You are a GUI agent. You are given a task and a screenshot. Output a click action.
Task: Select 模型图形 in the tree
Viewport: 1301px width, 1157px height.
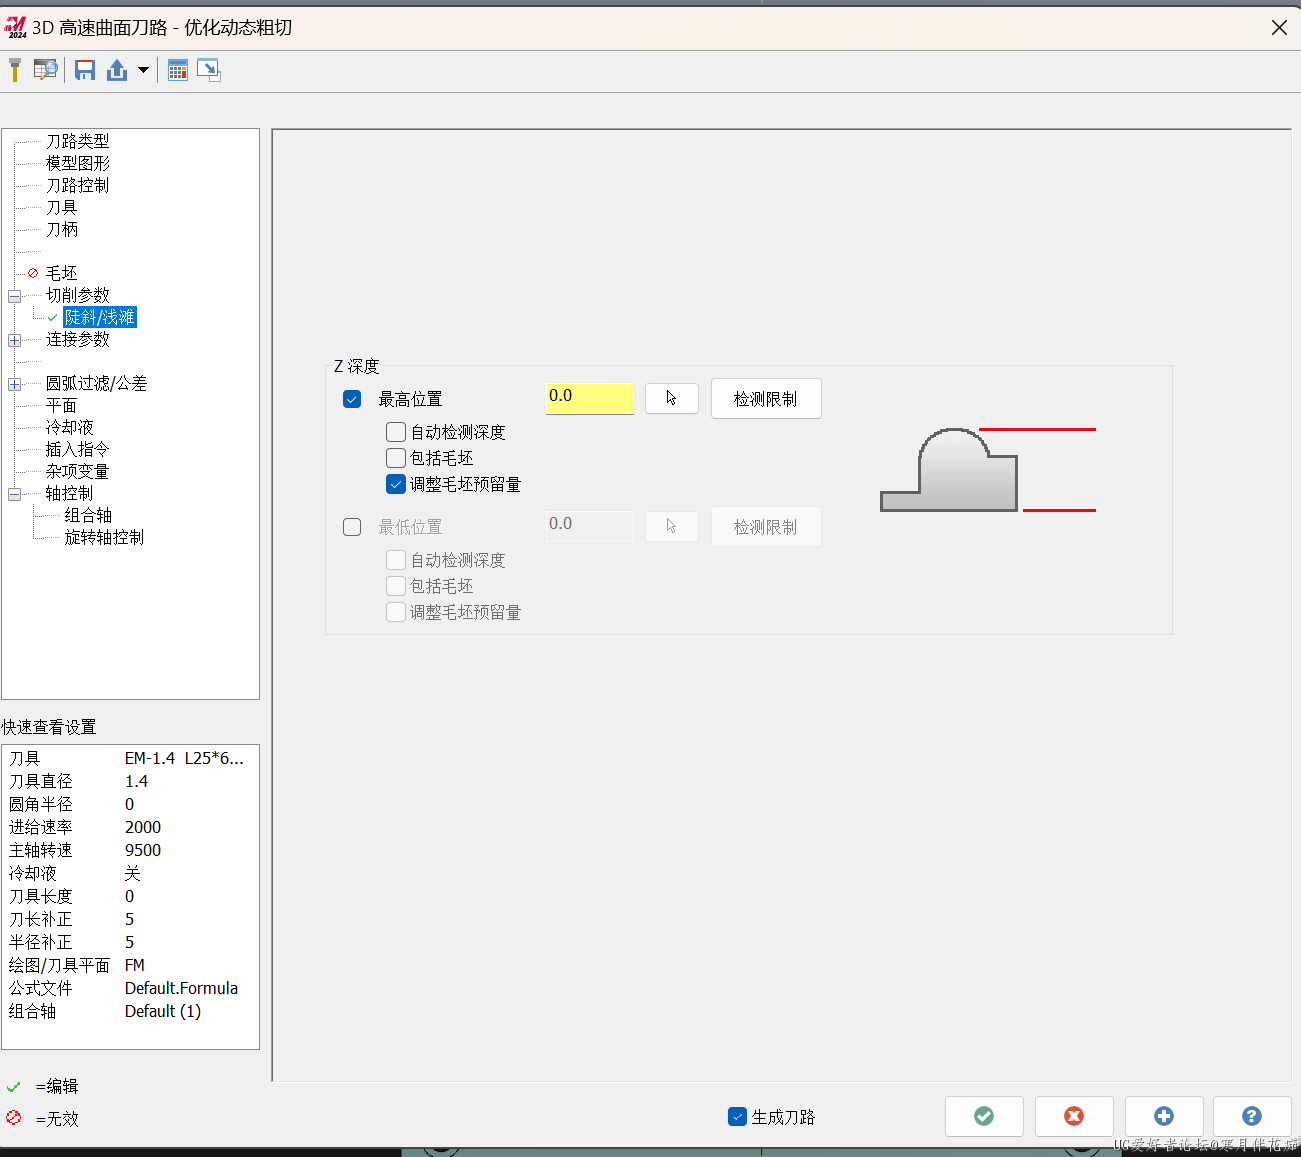click(77, 163)
